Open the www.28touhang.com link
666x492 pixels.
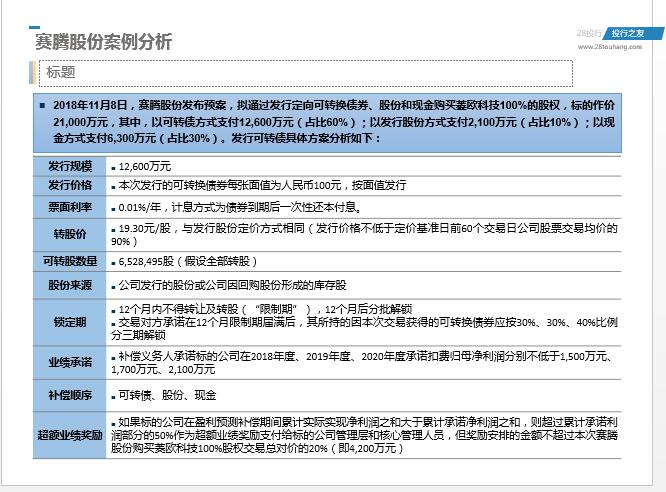point(610,47)
